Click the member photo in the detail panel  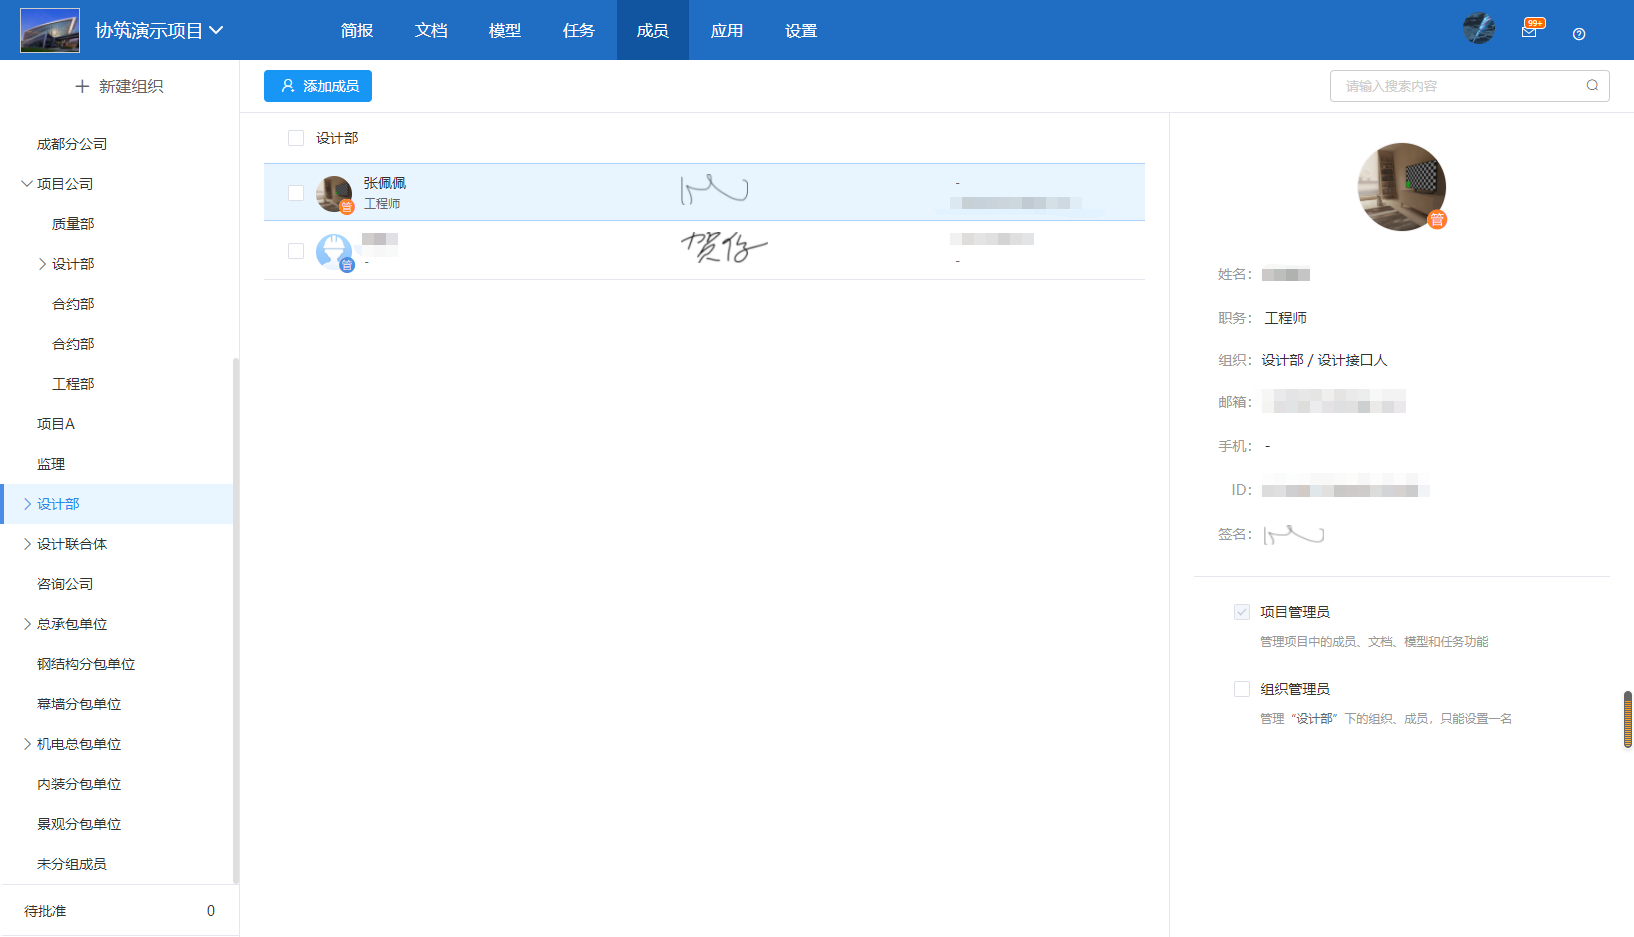(1401, 187)
